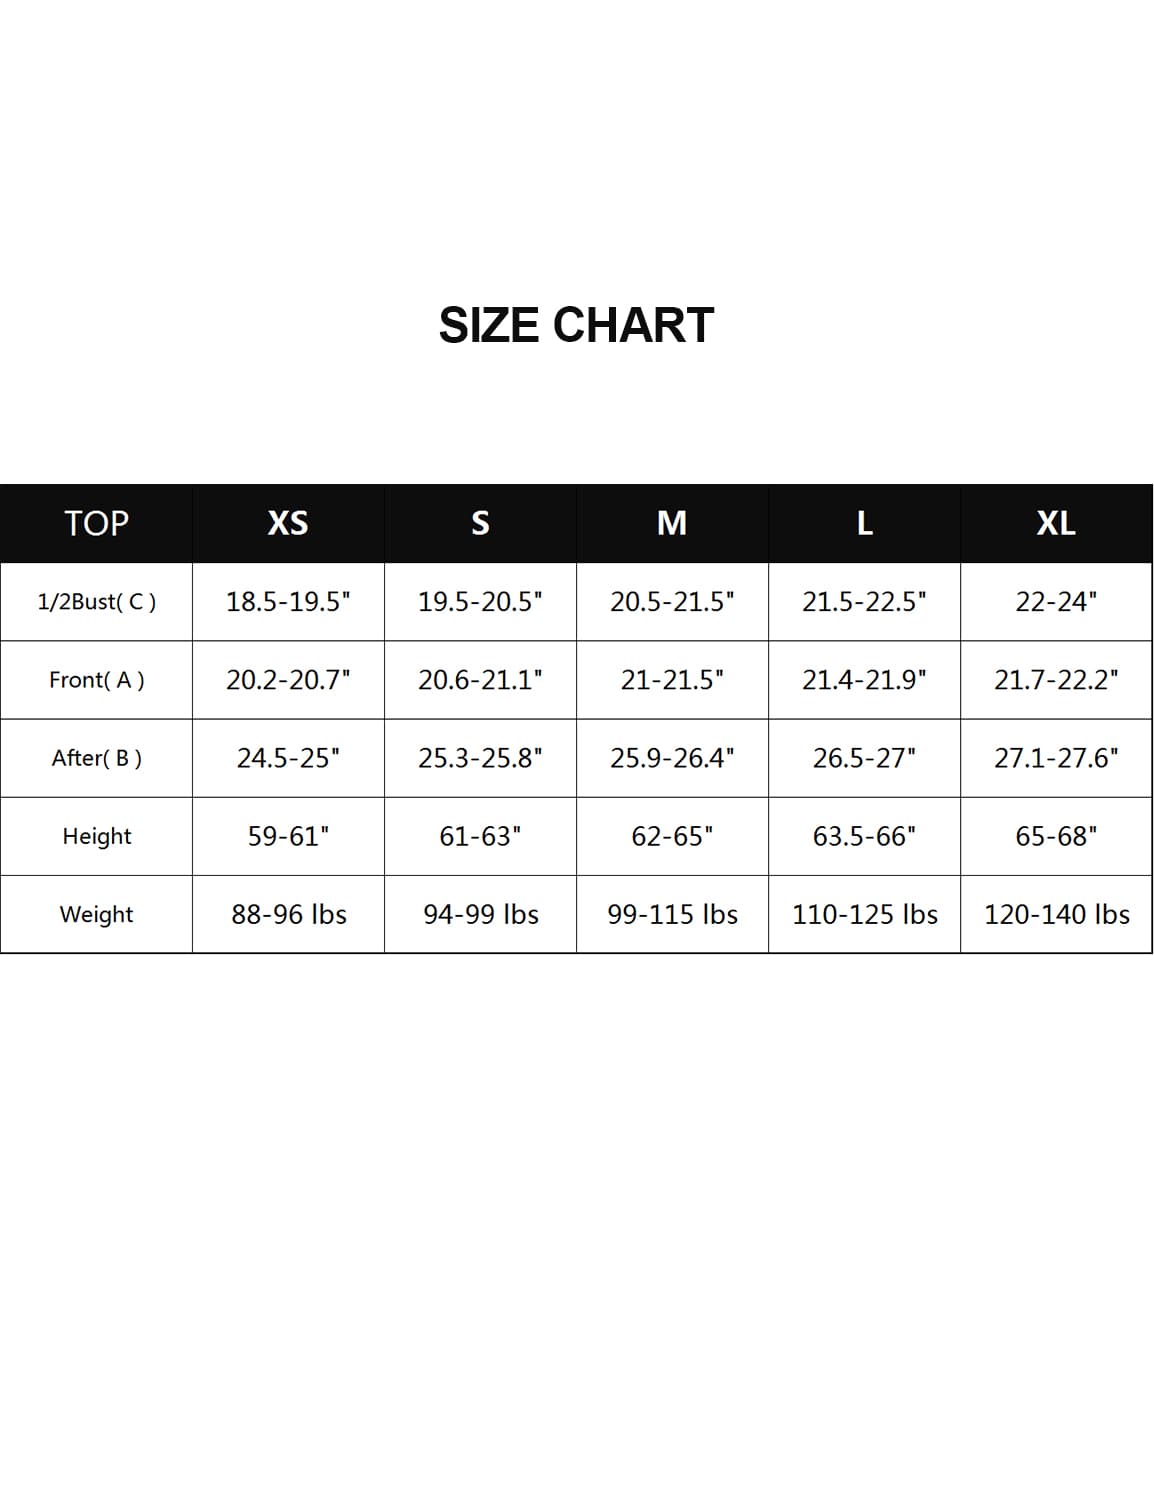Select the After( B ) row label
The image size is (1154, 1500).
pos(96,758)
